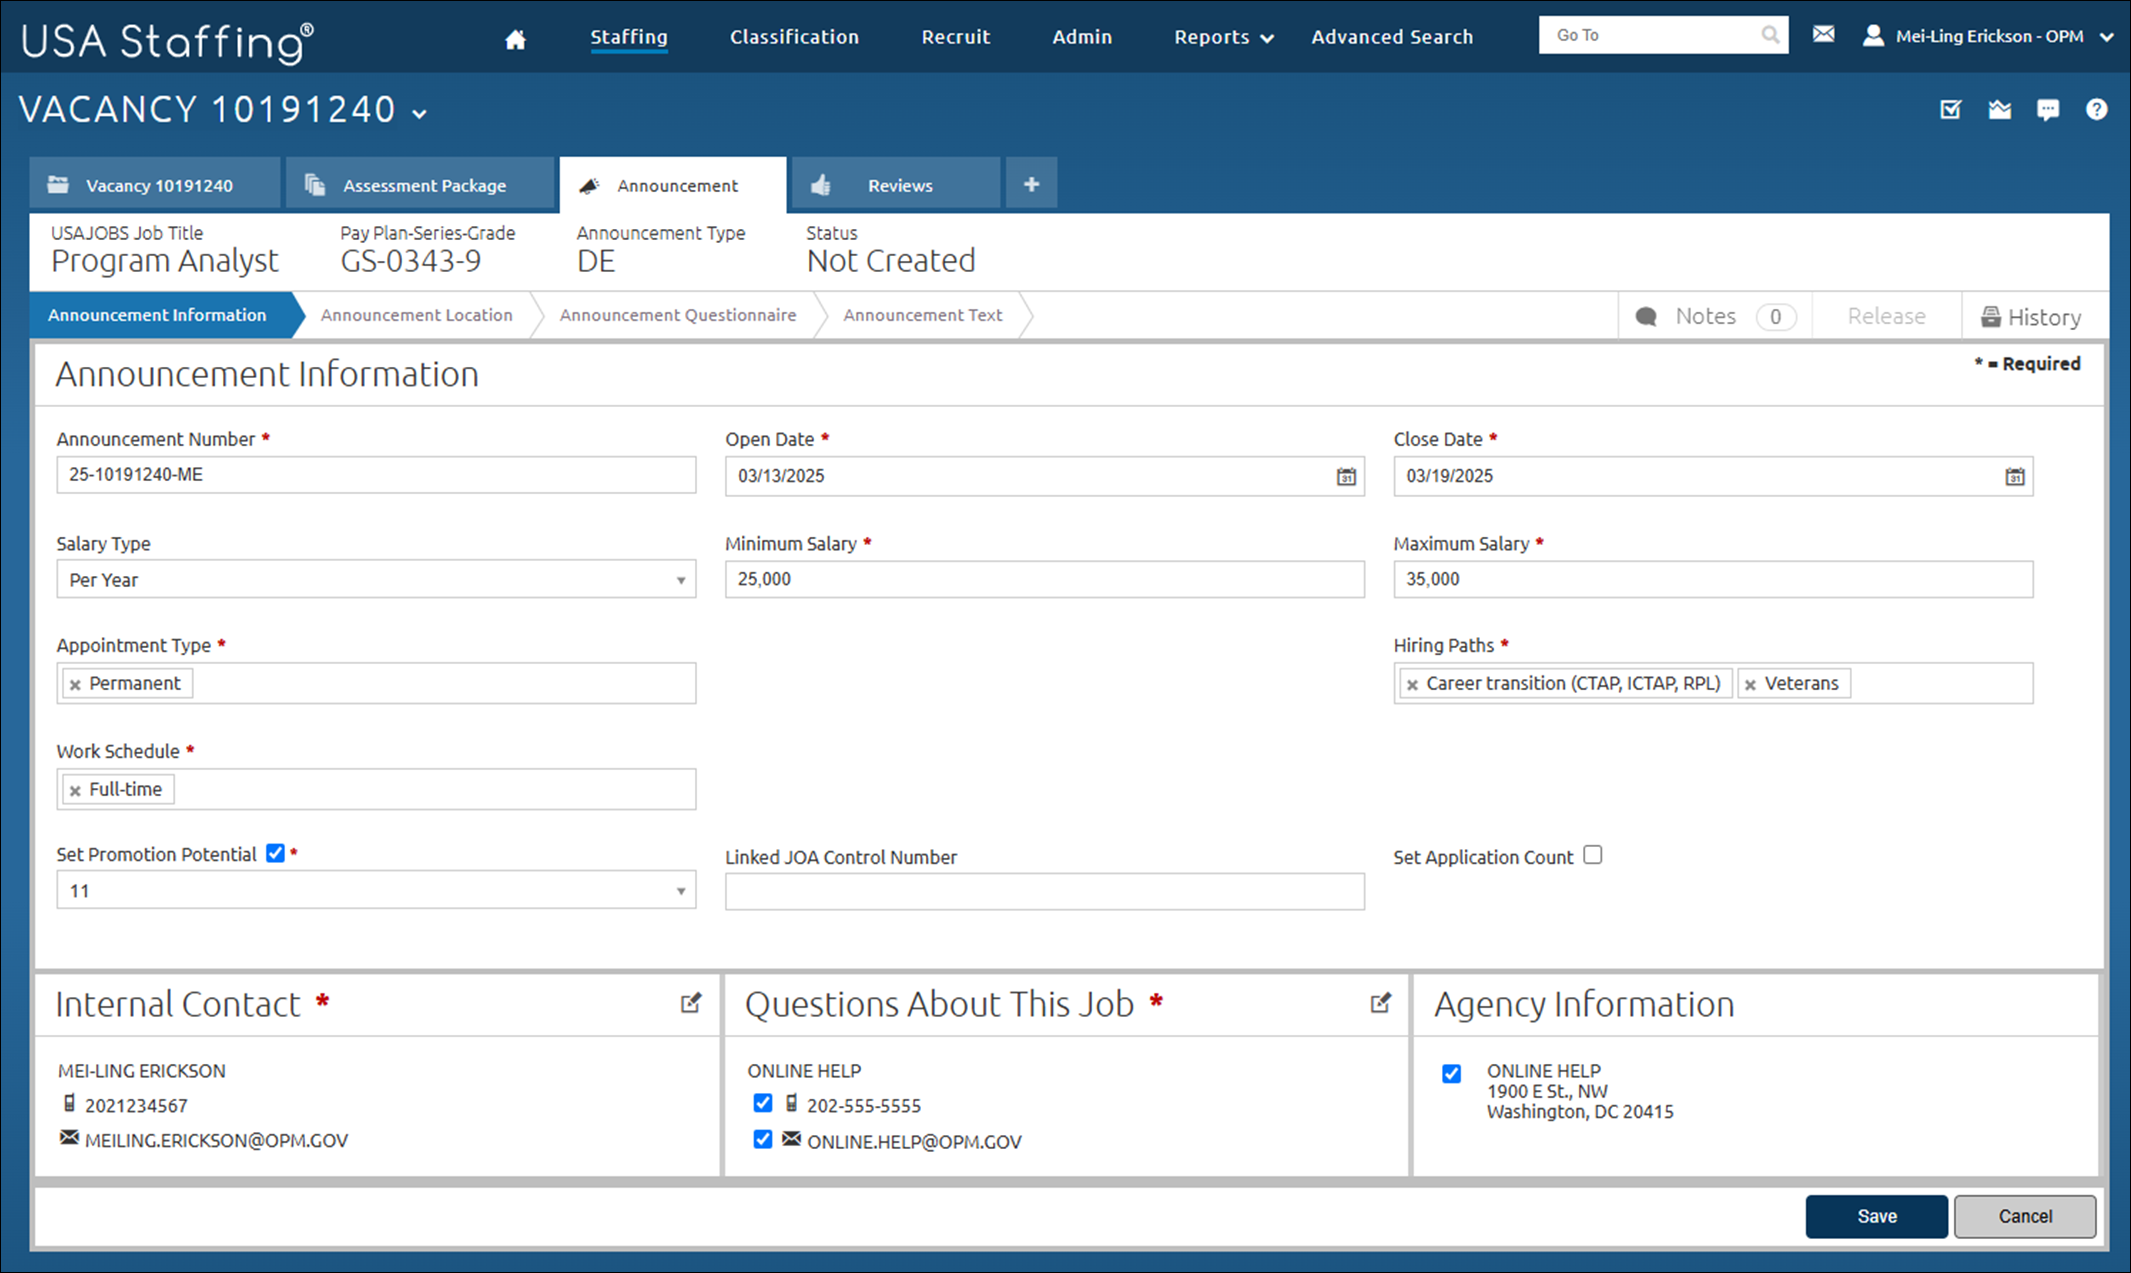Click the briefcase icon on Vacancy tab
The height and width of the screenshot is (1273, 2131).
click(x=58, y=185)
